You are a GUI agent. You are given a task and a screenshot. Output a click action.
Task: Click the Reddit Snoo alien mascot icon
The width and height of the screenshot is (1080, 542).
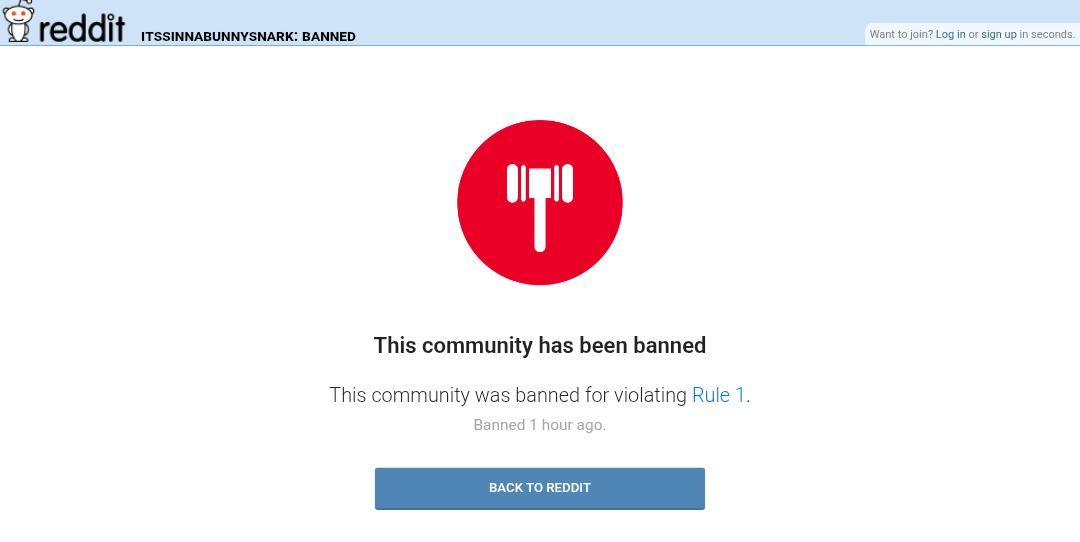coord(18,21)
